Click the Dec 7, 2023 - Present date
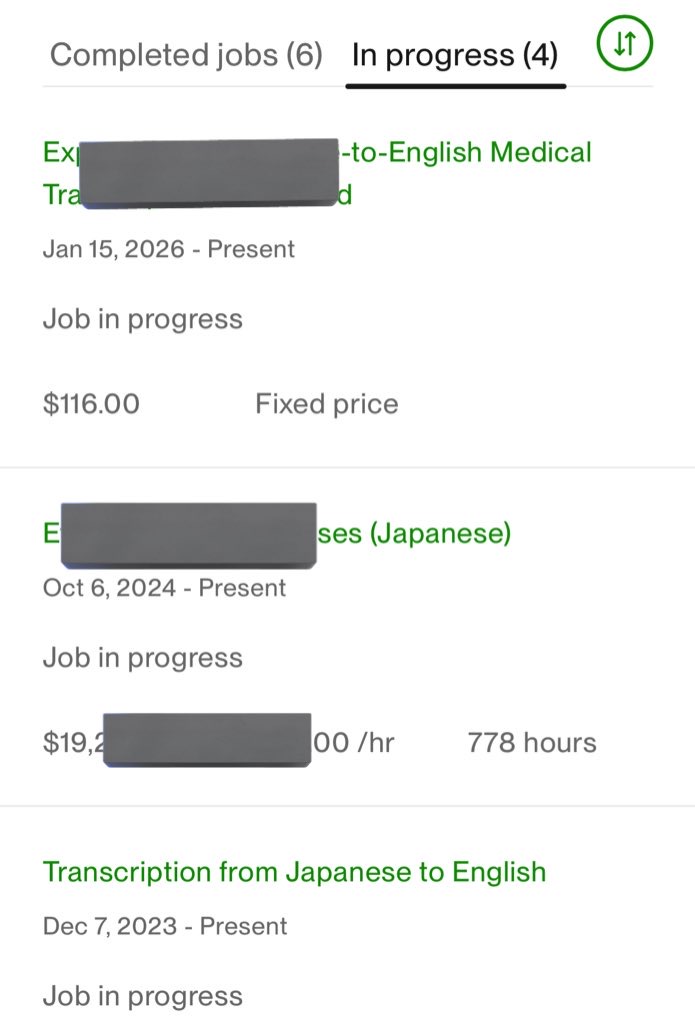 click(x=165, y=926)
